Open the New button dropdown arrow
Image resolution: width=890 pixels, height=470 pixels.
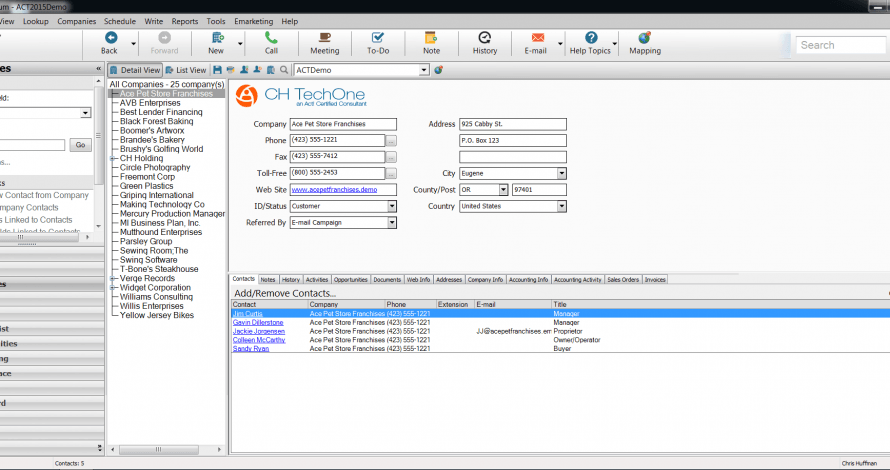(x=240, y=44)
